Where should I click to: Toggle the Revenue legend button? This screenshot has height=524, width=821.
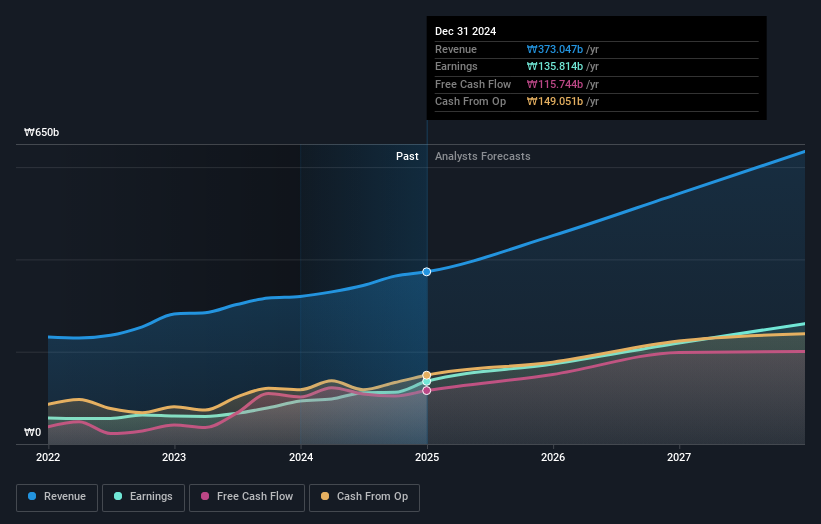coord(57,497)
